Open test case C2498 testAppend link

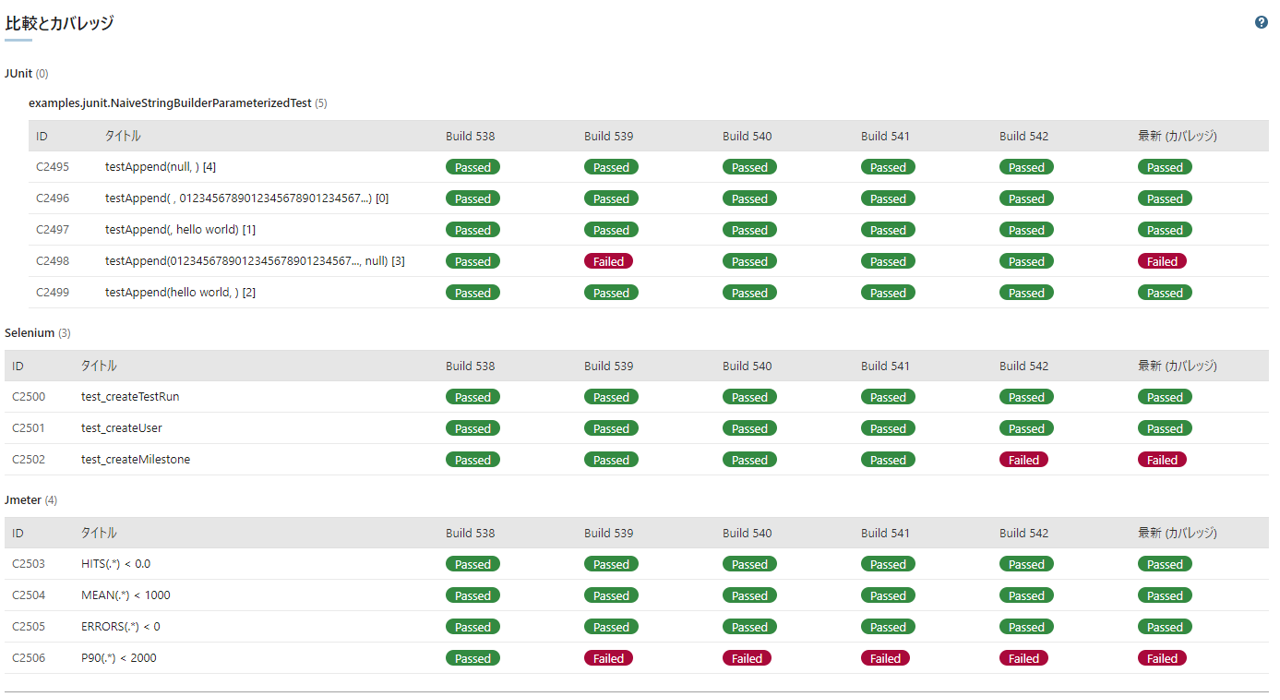254,261
